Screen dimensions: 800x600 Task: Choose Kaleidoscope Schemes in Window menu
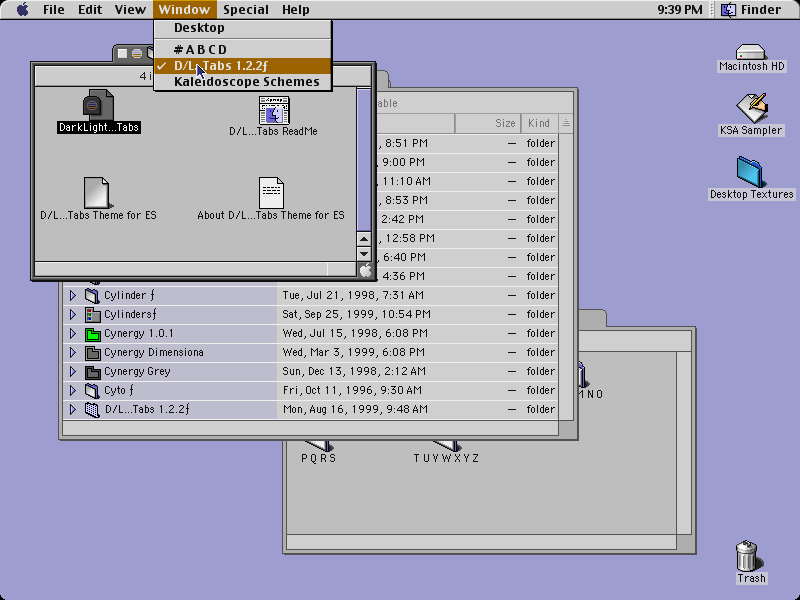pos(243,82)
